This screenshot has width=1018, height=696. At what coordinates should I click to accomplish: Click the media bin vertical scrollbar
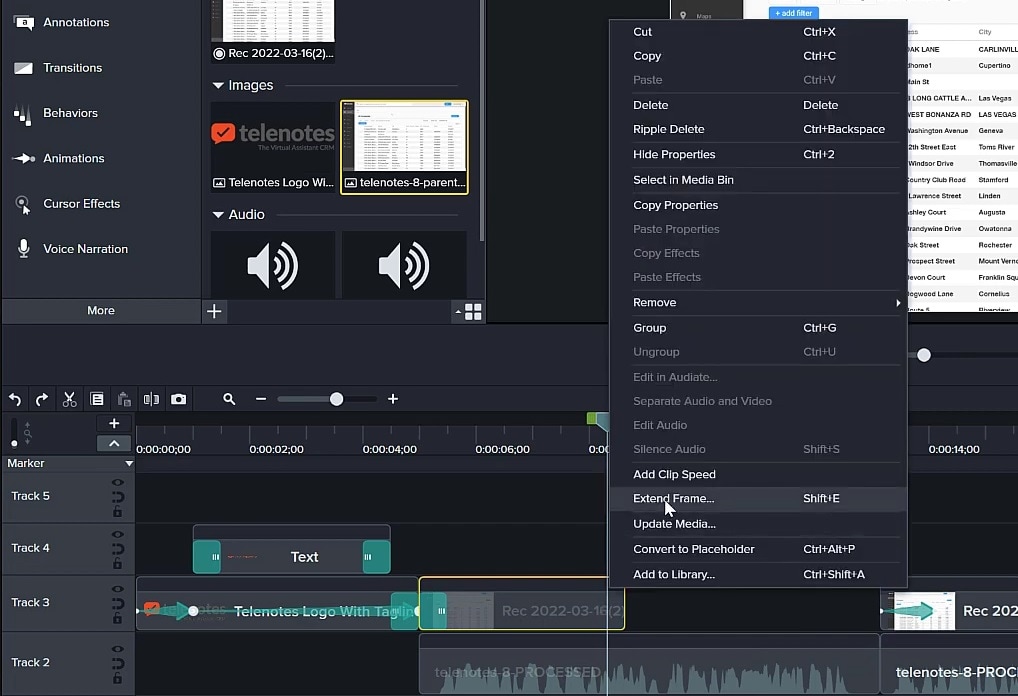pyautogui.click(x=482, y=120)
